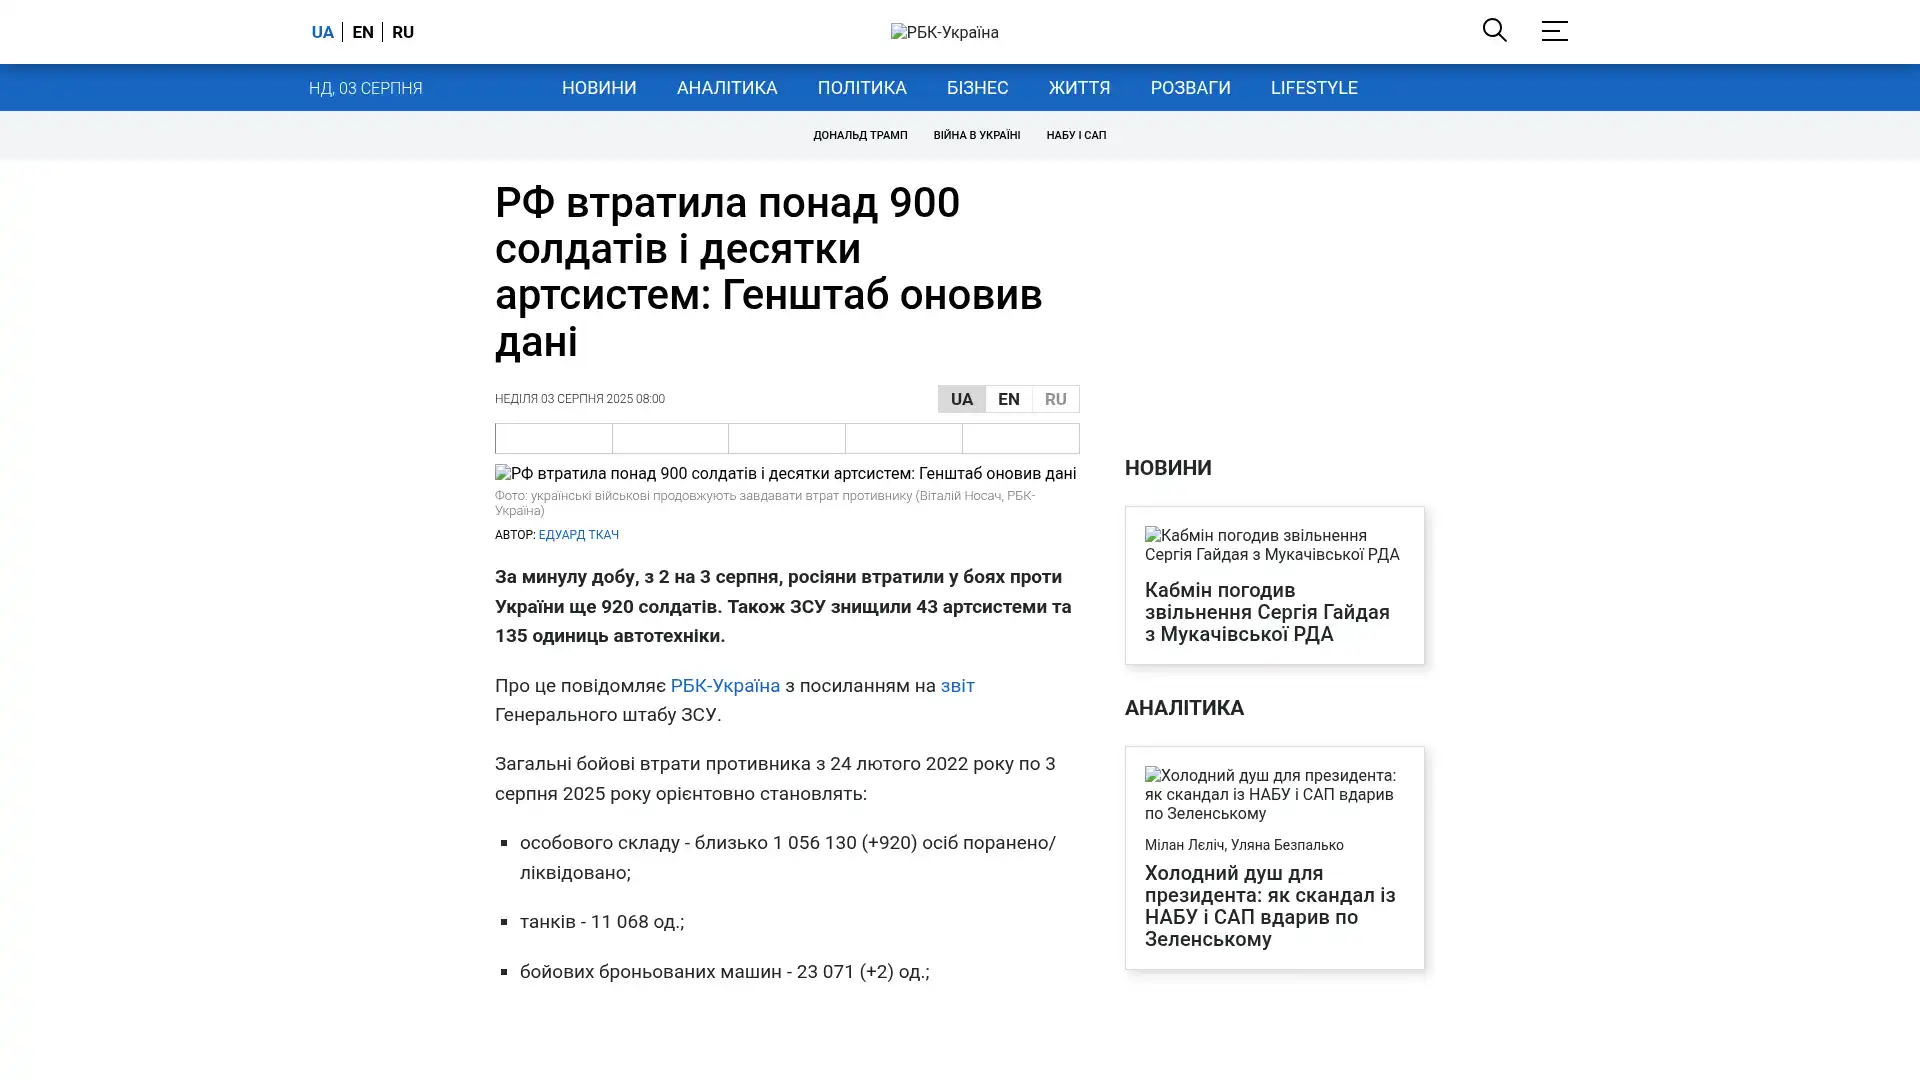Open the БІЗНЕС navigation item
The width and height of the screenshot is (1920, 1080).
click(x=977, y=88)
